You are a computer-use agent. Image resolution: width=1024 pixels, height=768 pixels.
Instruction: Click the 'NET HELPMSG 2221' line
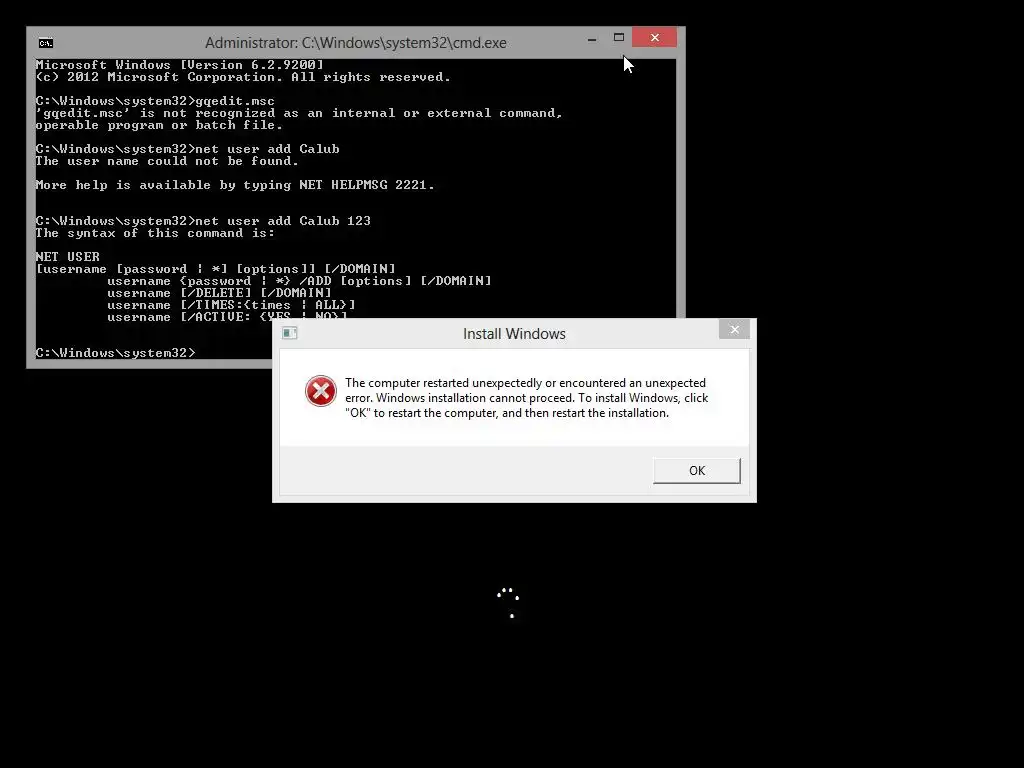point(235,185)
